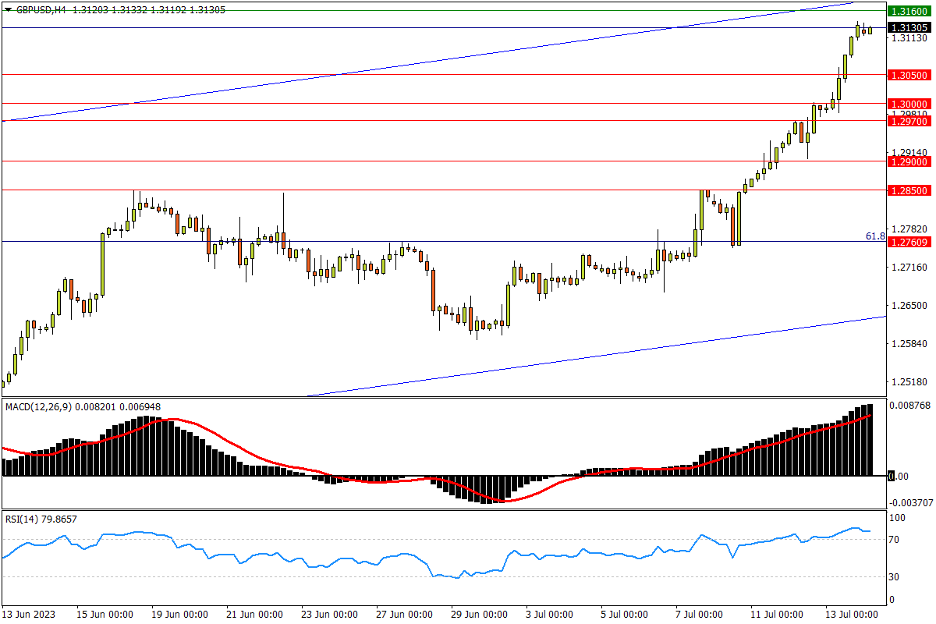Click the triangle arrow beside GBPUSD,H1
Viewport: 936px width, 624px height.
click(x=8, y=8)
